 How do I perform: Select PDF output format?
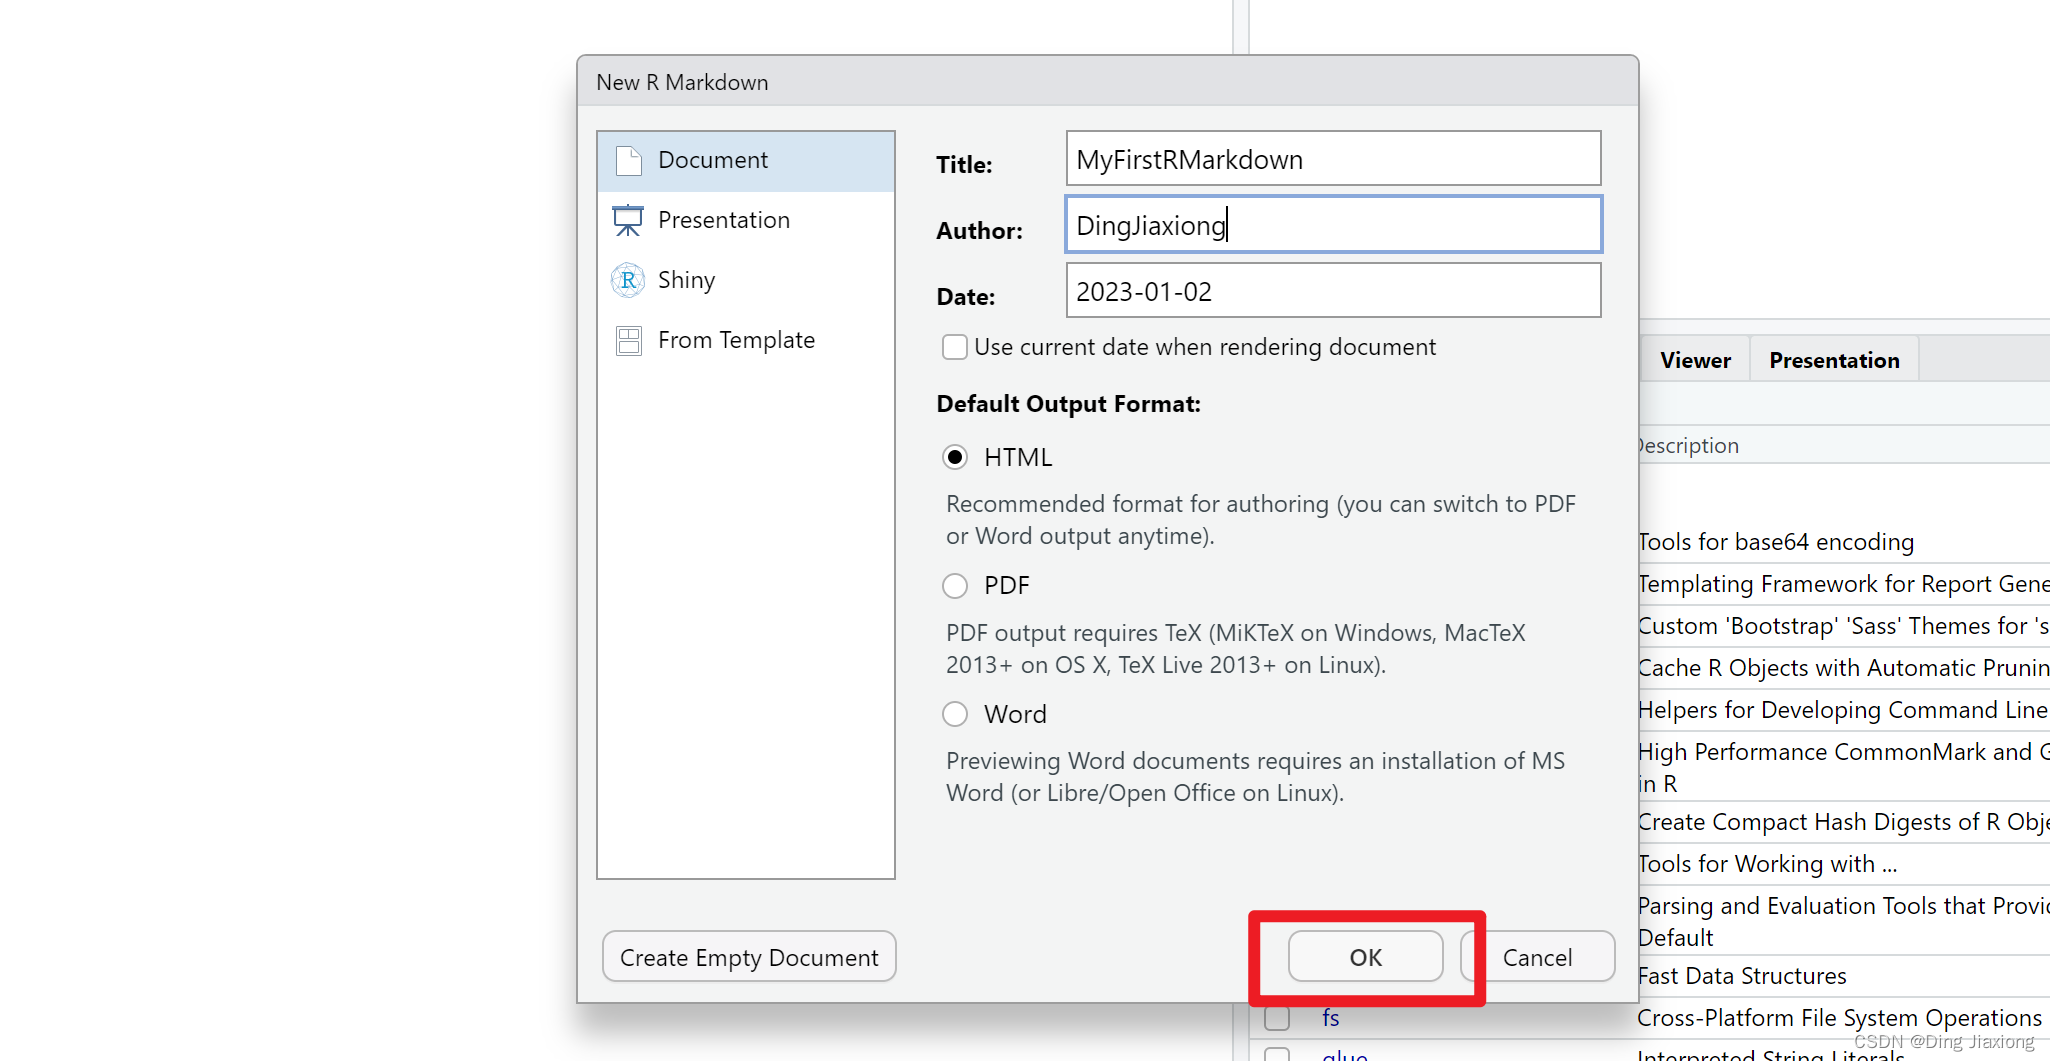955,585
